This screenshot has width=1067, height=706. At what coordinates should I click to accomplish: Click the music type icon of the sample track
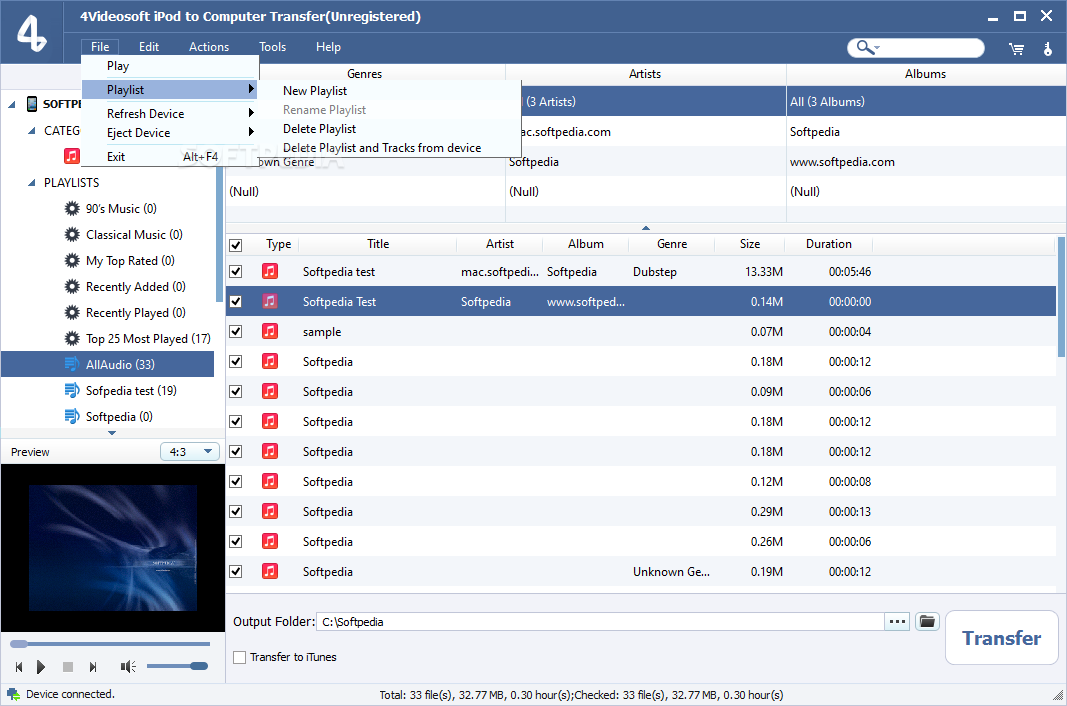[270, 332]
